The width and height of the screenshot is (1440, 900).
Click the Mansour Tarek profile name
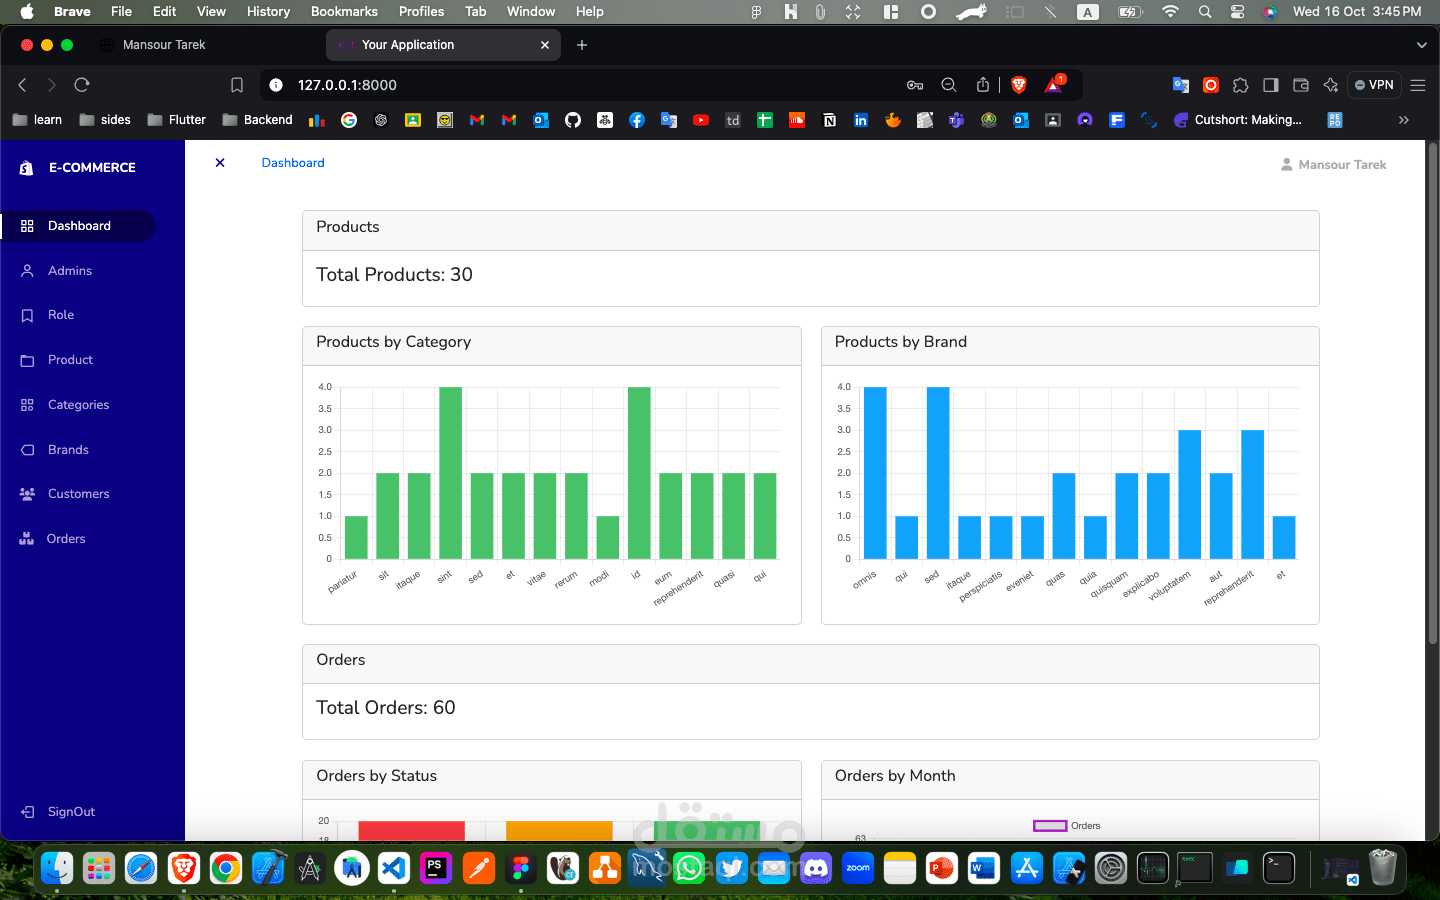tap(1341, 164)
